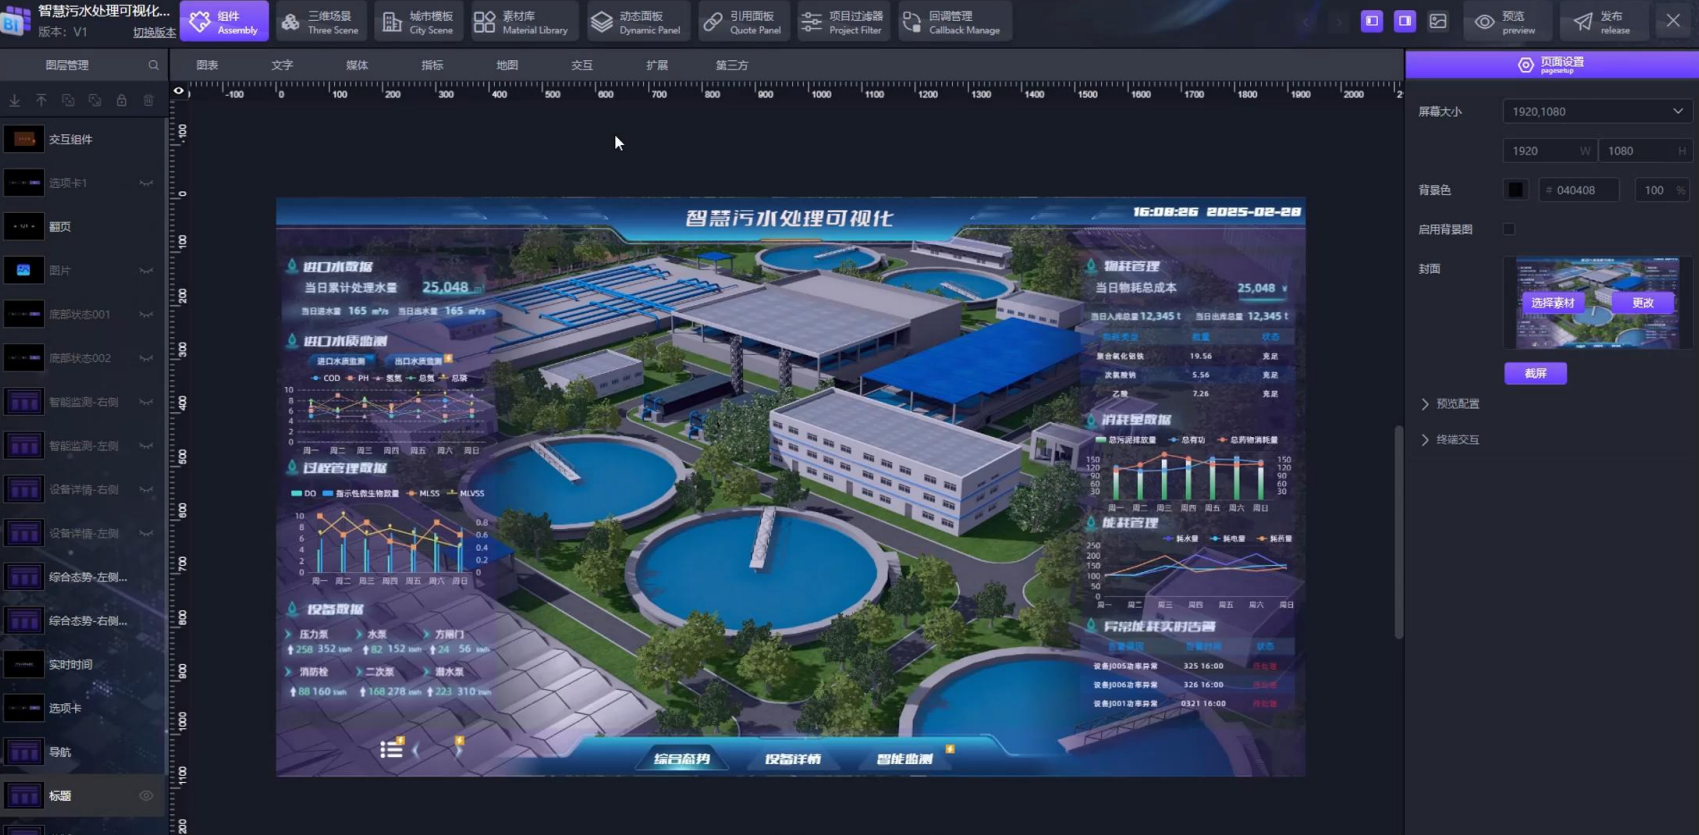Click the 背景色 black color swatch

tap(1516, 190)
